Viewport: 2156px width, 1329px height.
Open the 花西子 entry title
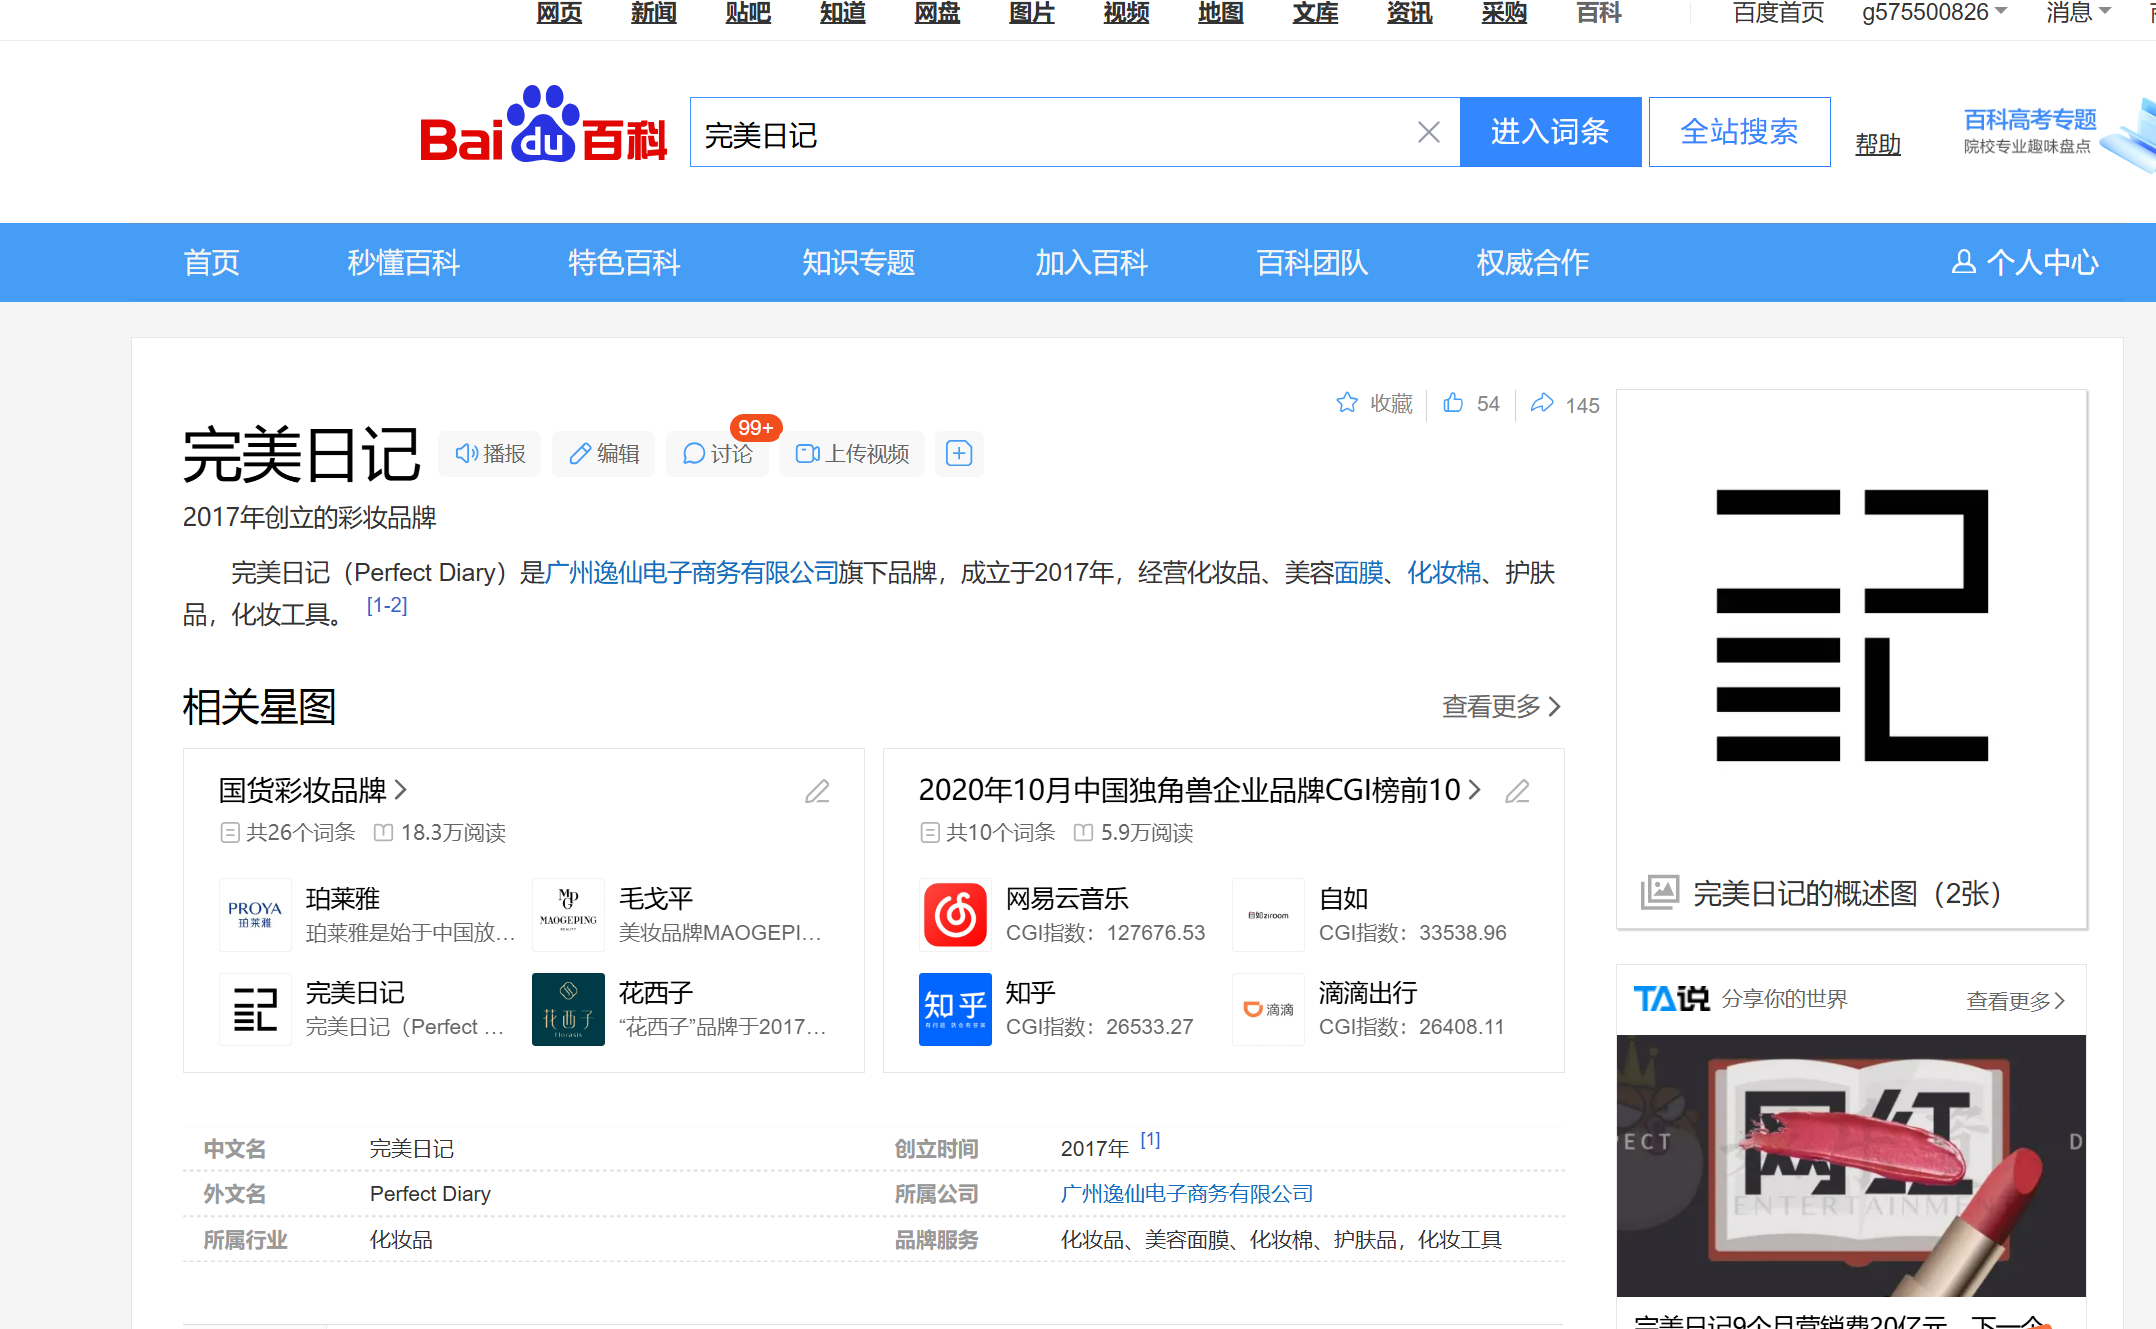point(655,993)
